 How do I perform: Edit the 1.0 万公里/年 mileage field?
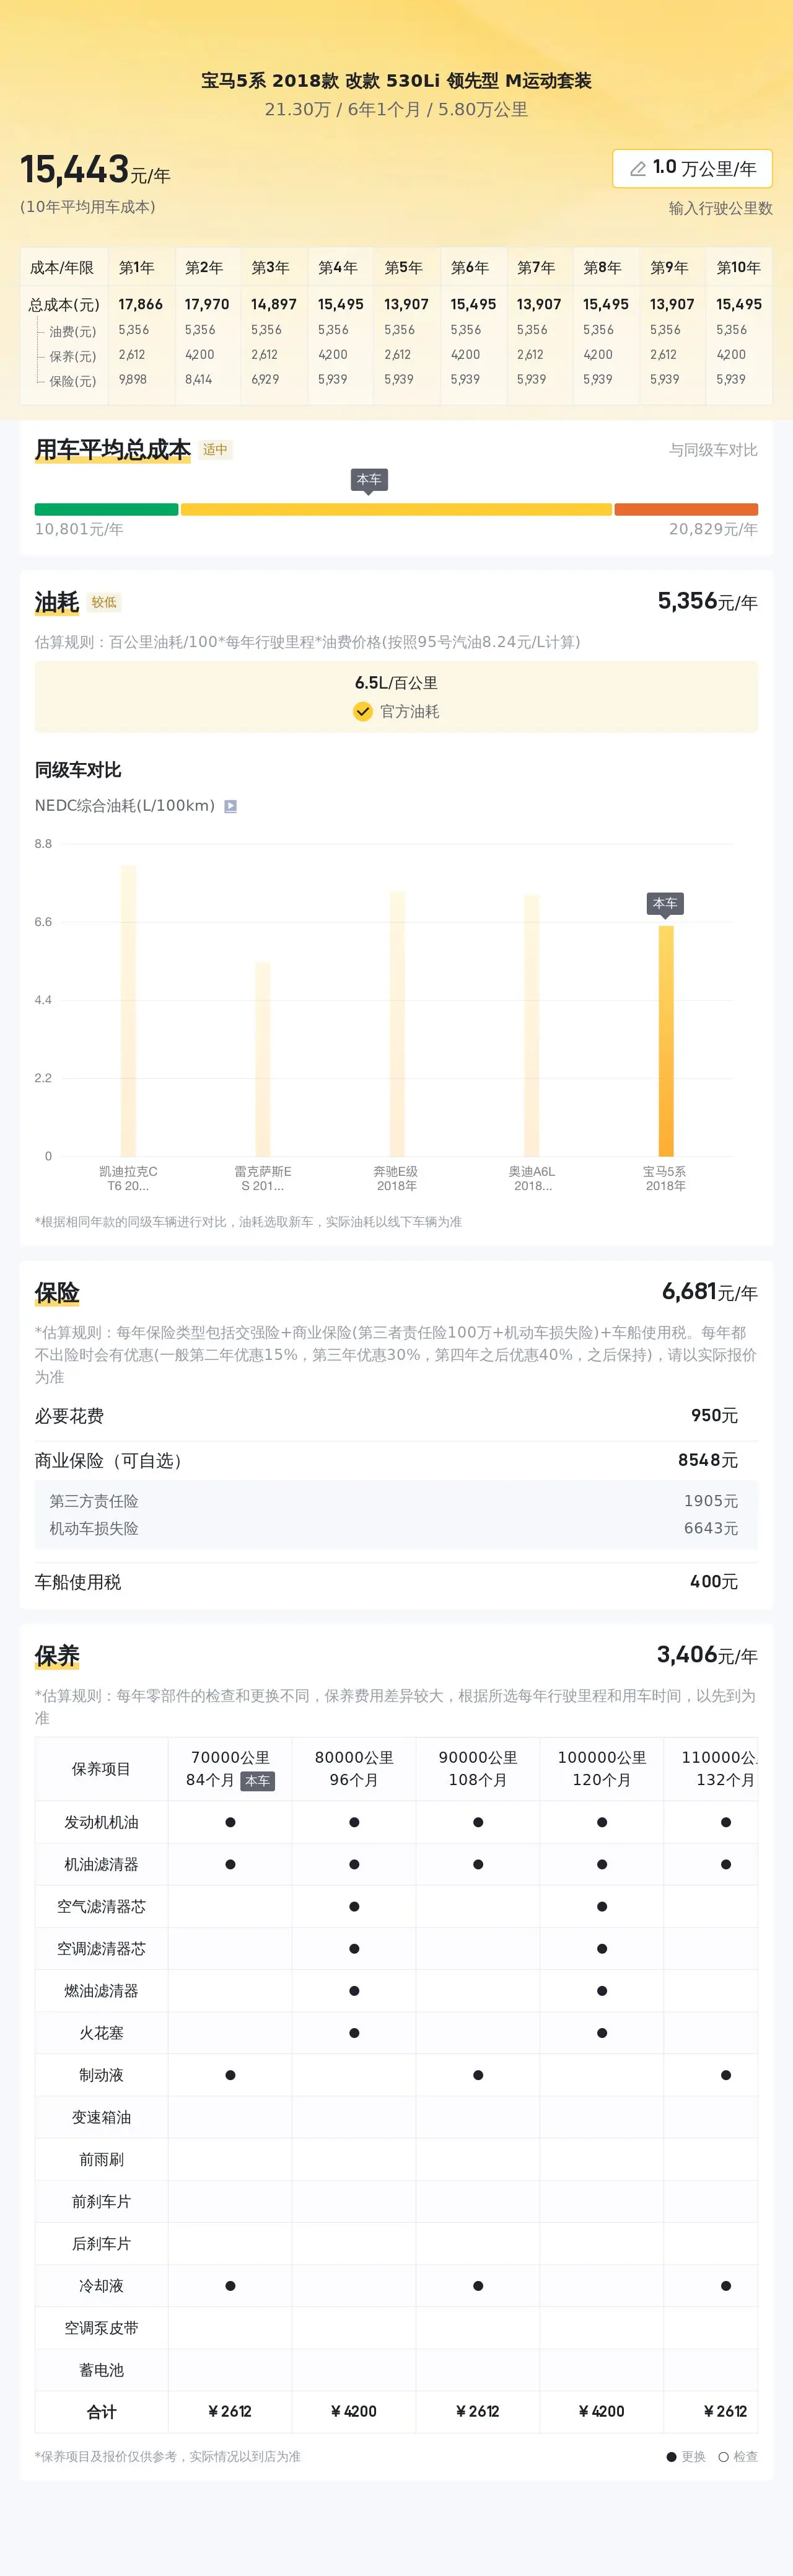[692, 168]
